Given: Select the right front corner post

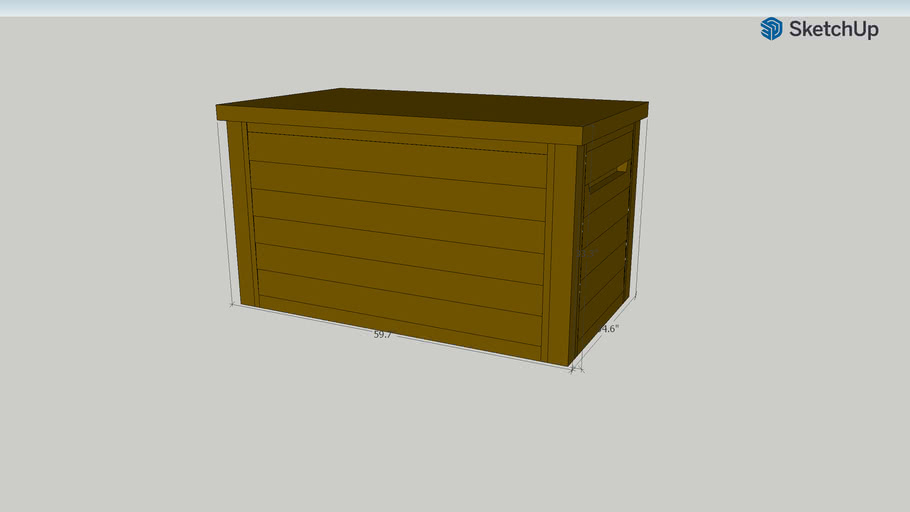Looking at the screenshot, I should point(560,254).
